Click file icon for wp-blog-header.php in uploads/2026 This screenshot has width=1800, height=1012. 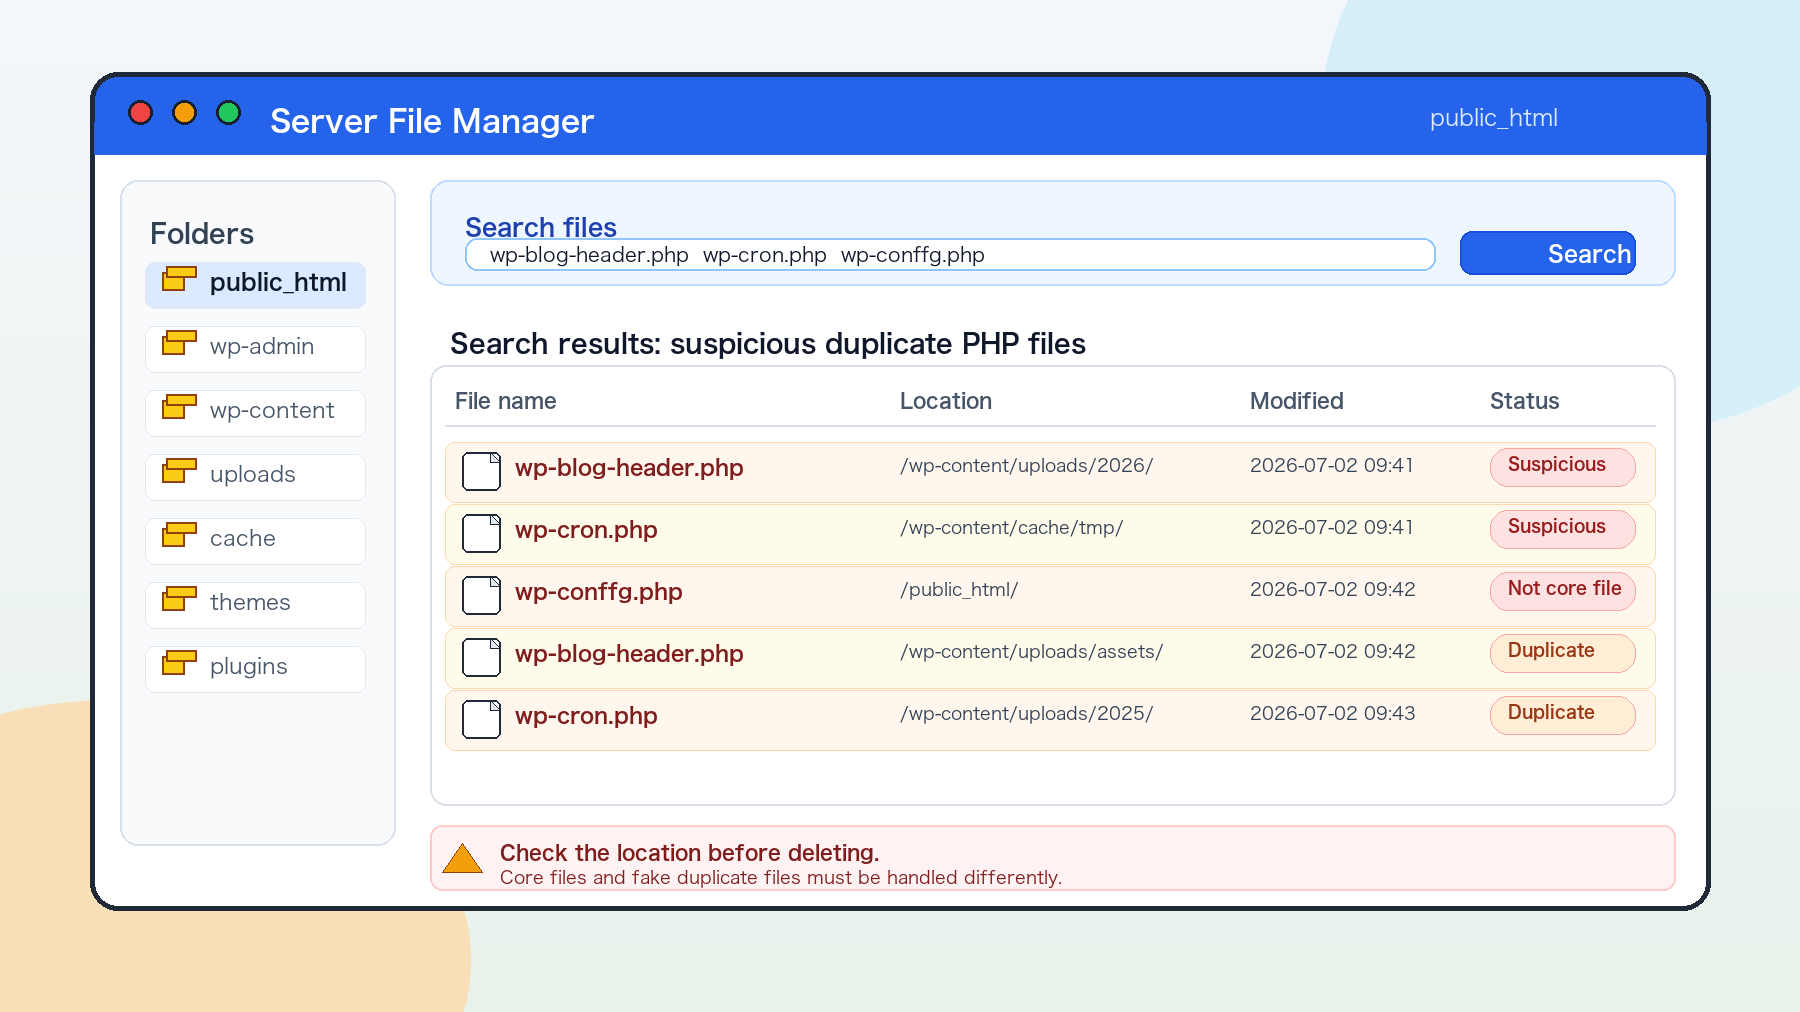[x=481, y=471]
